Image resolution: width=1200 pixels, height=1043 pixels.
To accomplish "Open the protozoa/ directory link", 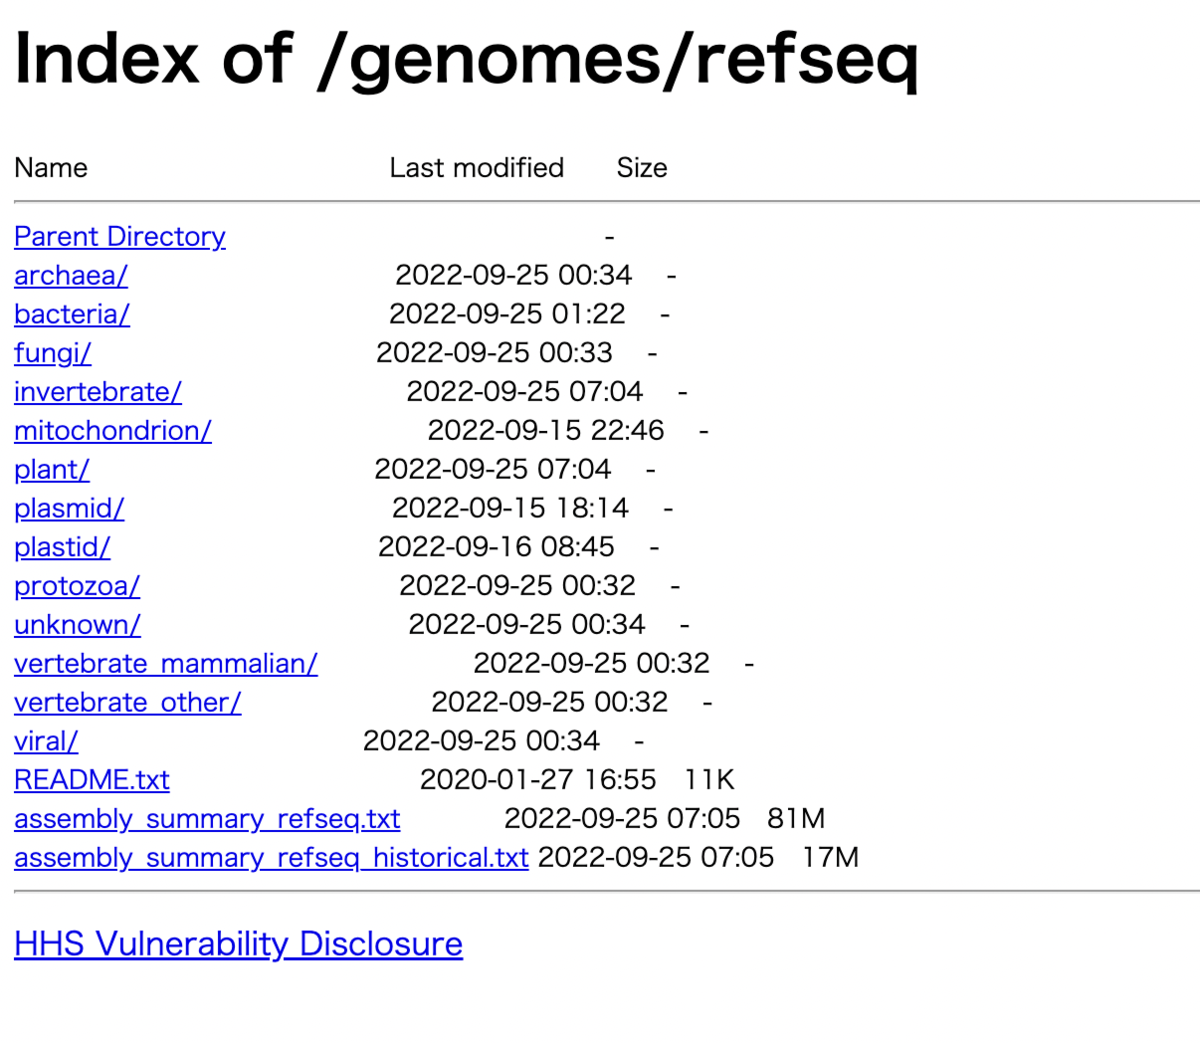I will [x=77, y=586].
